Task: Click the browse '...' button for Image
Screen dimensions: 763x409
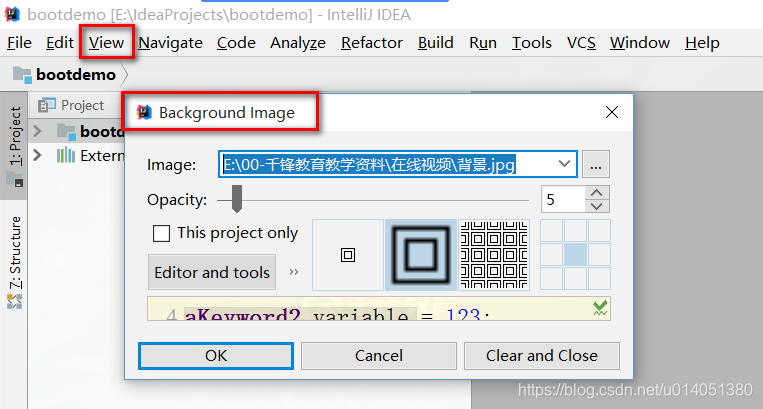Action: pos(596,164)
